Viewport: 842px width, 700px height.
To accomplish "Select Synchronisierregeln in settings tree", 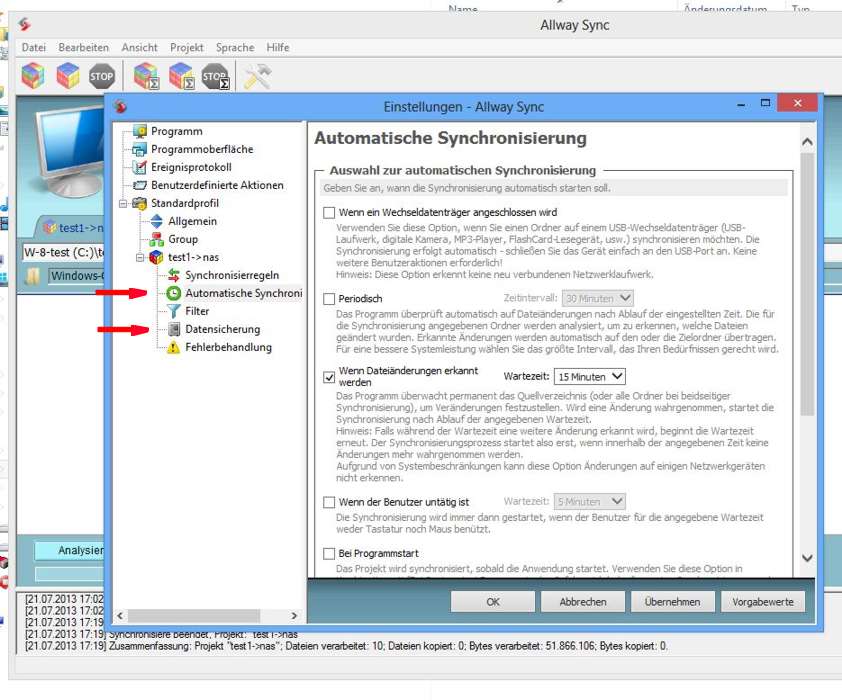I will [x=232, y=275].
